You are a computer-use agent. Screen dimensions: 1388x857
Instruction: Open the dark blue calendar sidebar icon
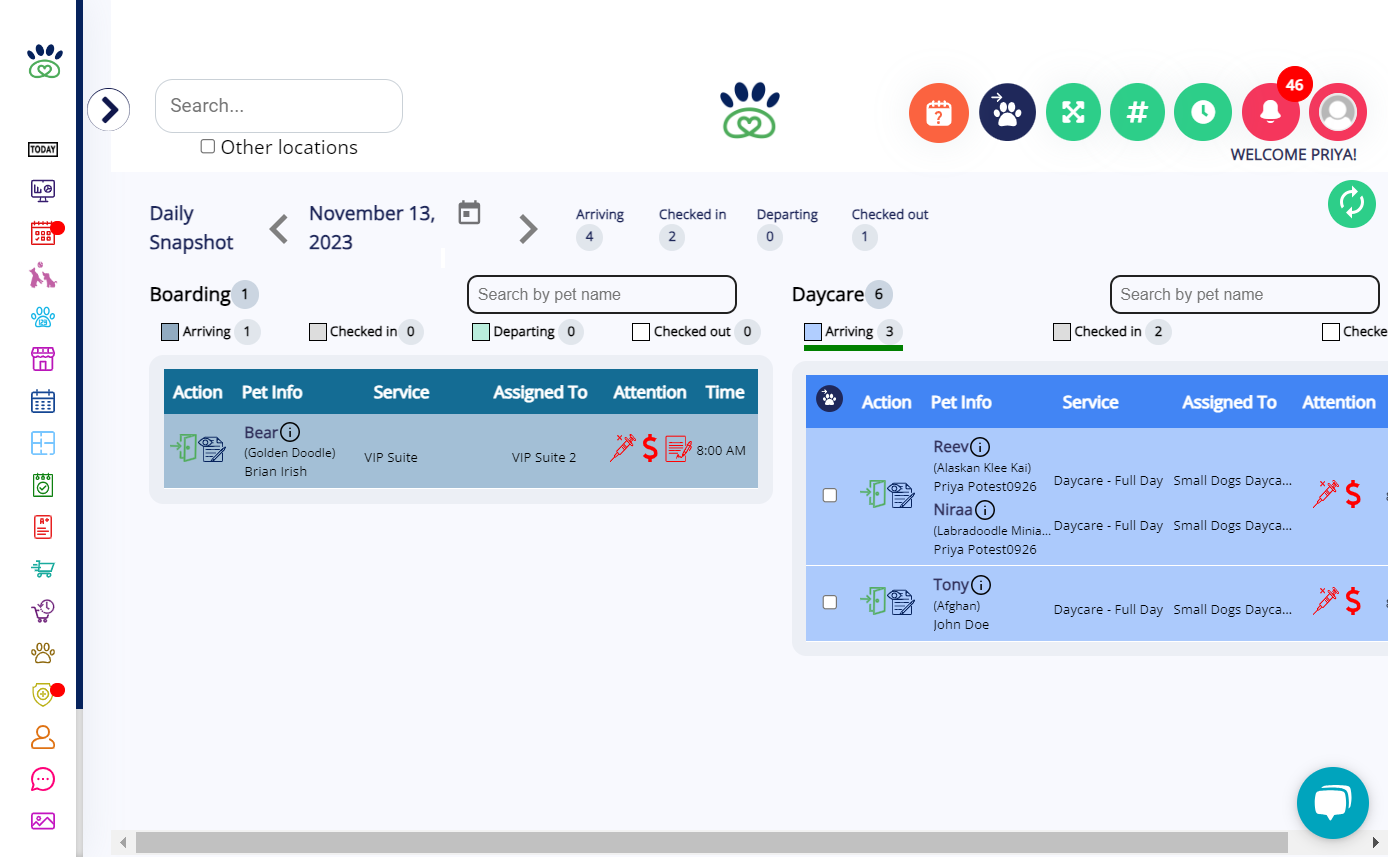42,402
